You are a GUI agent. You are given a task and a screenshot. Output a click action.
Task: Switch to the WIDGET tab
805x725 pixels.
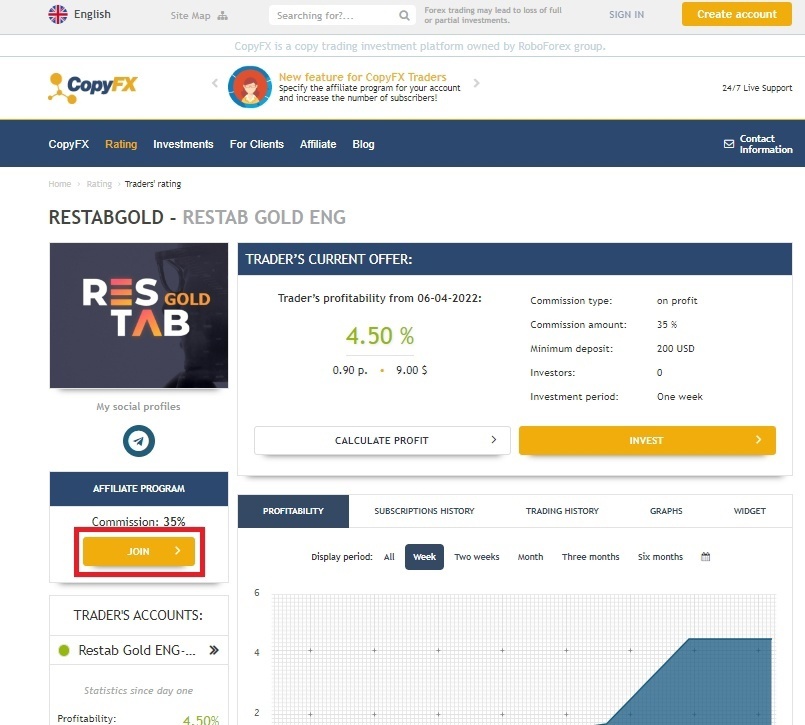[x=750, y=511]
